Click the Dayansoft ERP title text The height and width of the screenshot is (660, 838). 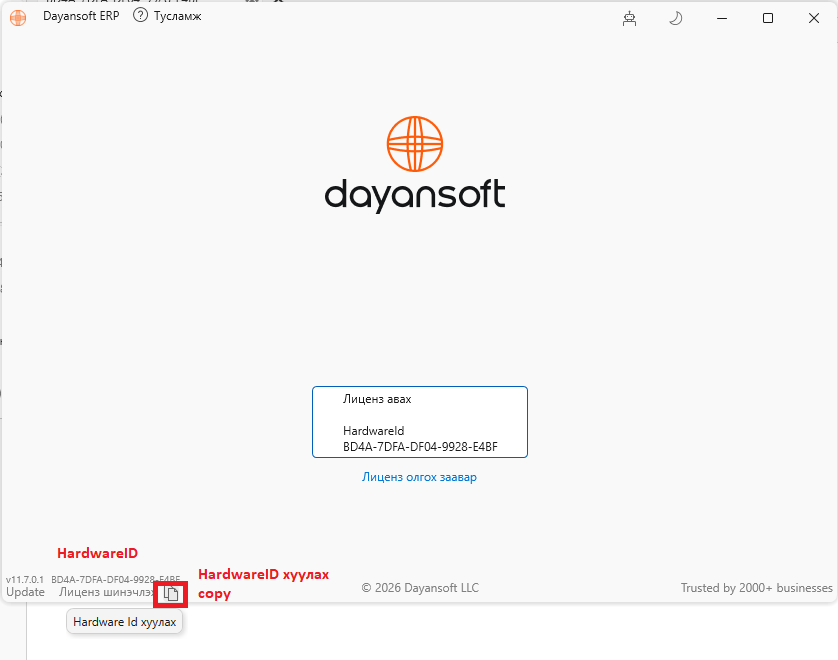81,16
